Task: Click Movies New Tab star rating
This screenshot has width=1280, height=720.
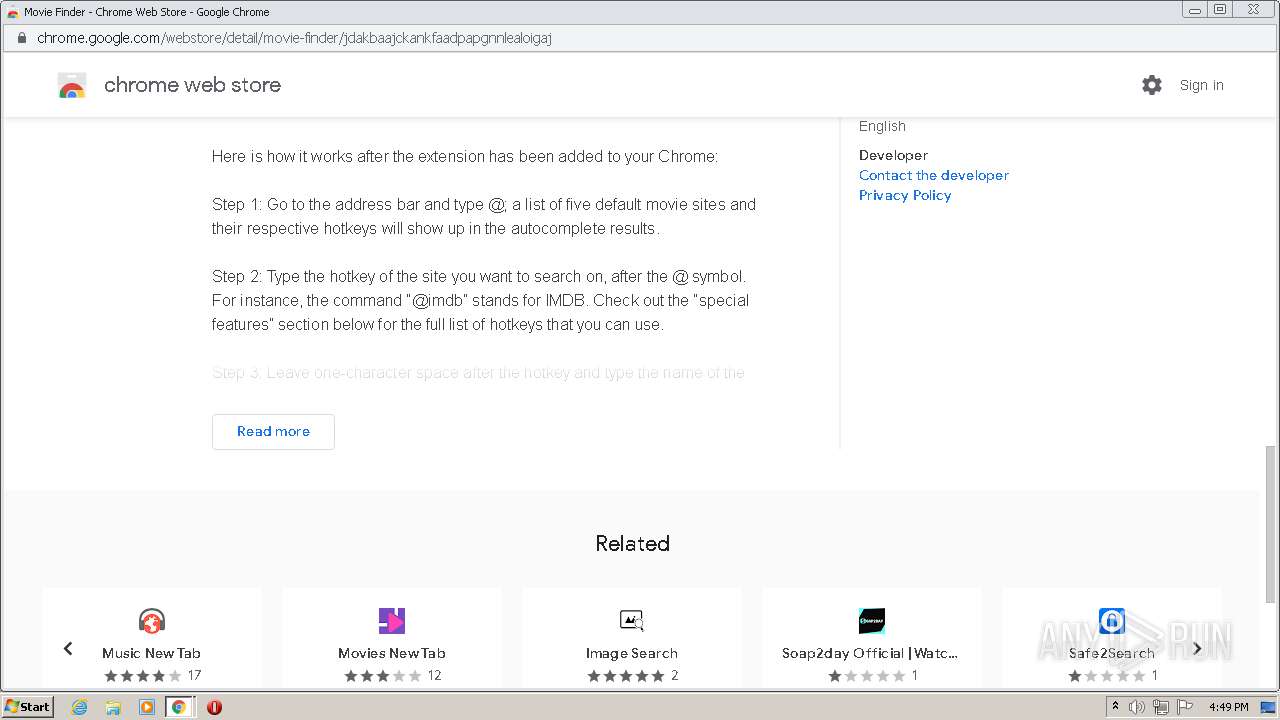Action: 383,676
